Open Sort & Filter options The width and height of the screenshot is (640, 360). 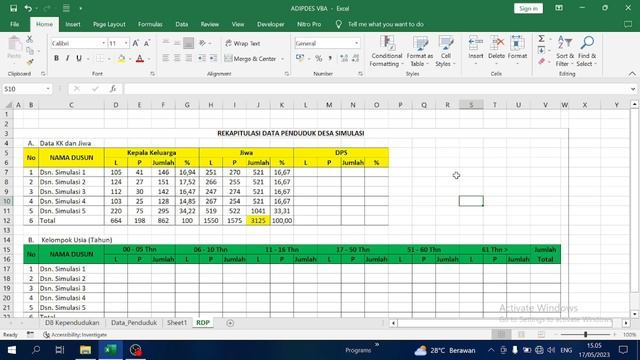565,51
